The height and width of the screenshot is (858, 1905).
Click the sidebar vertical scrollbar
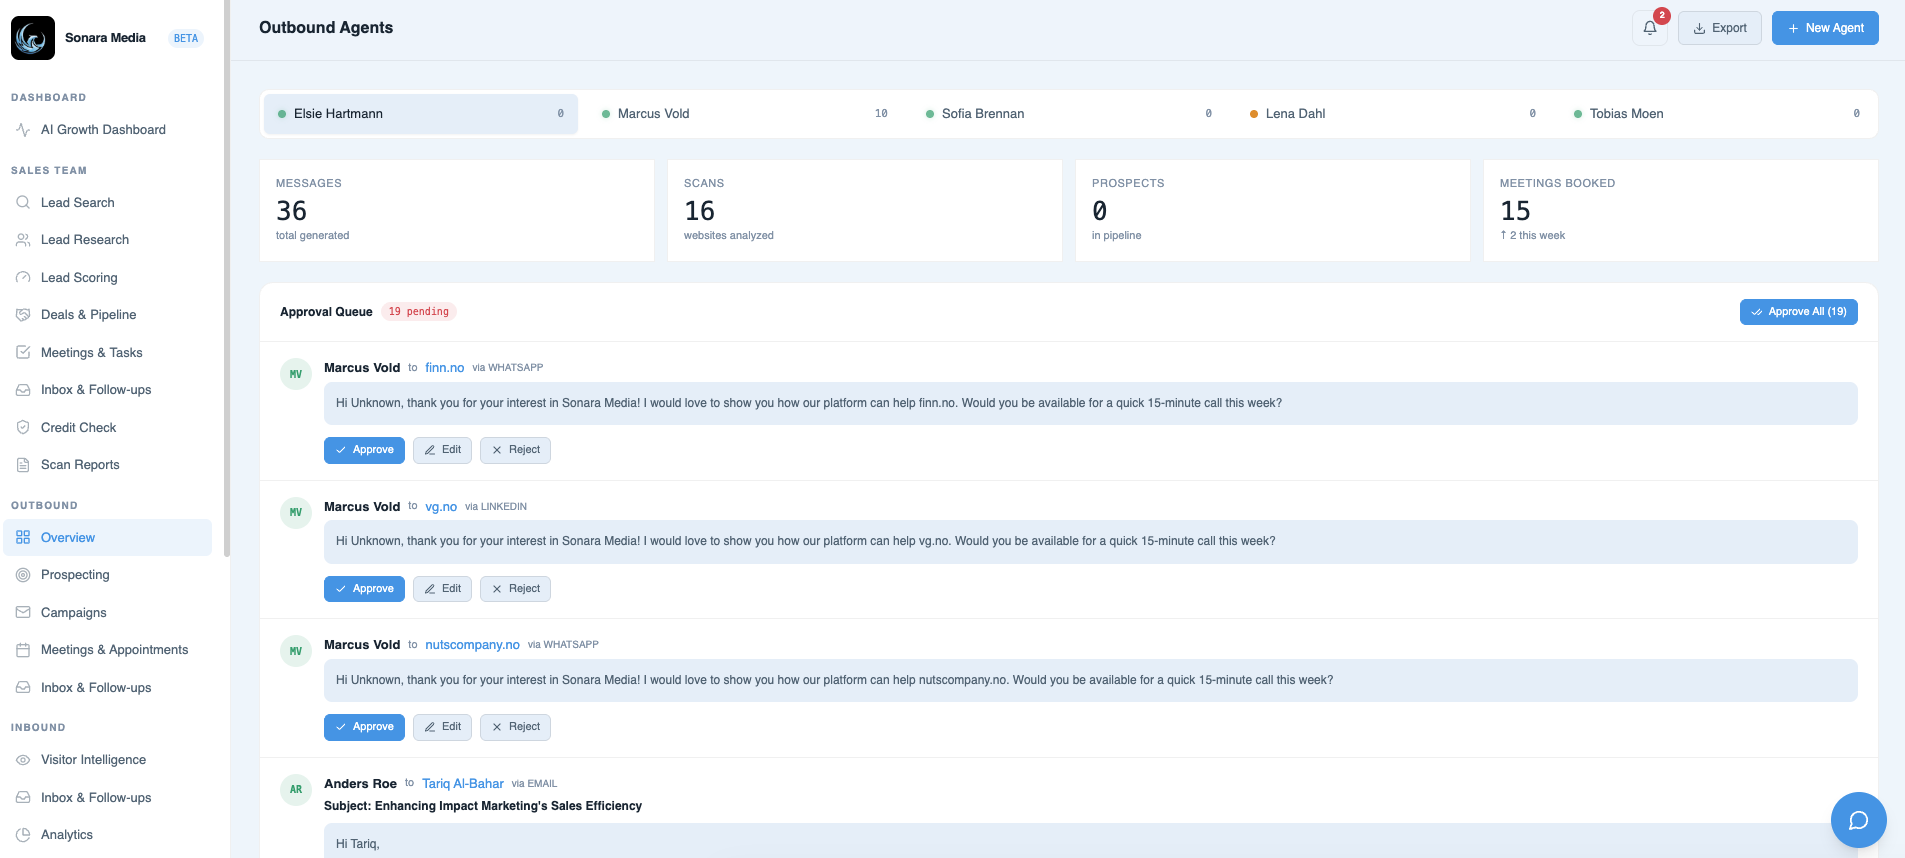[x=227, y=278]
